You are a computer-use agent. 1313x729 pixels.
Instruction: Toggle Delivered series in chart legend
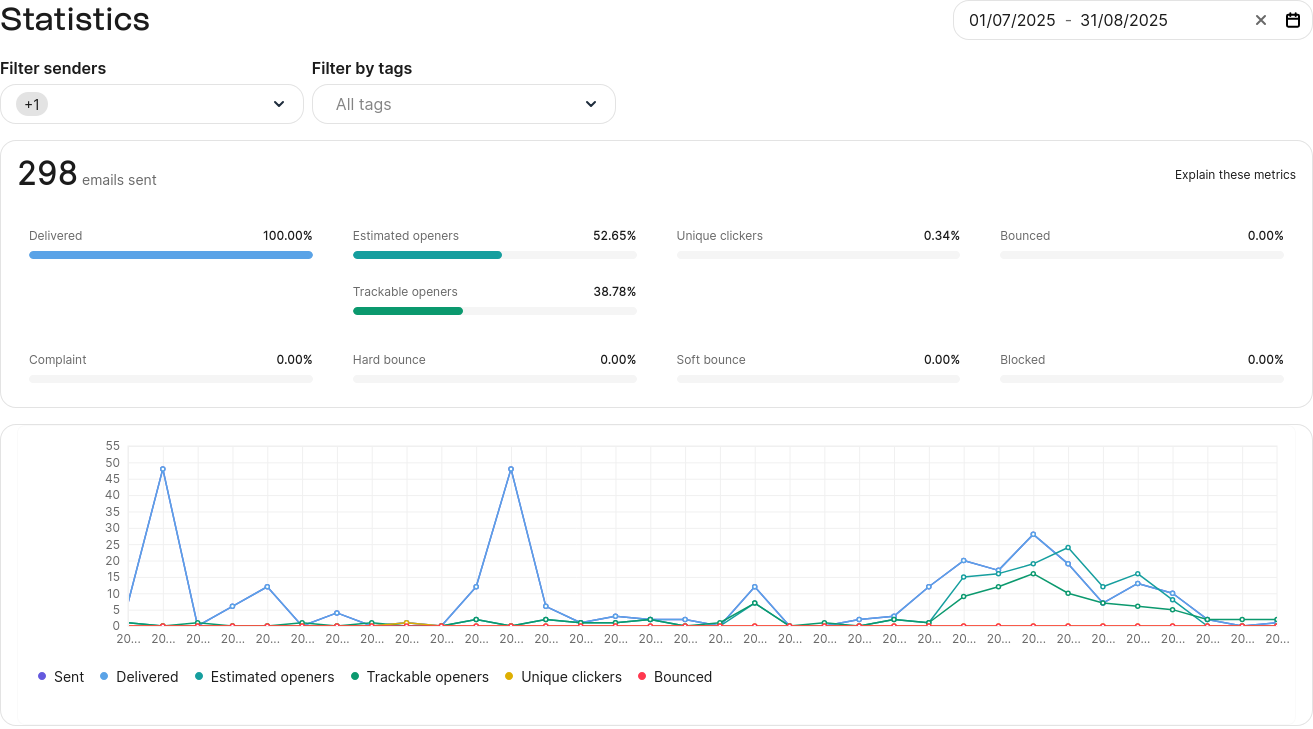tap(138, 677)
